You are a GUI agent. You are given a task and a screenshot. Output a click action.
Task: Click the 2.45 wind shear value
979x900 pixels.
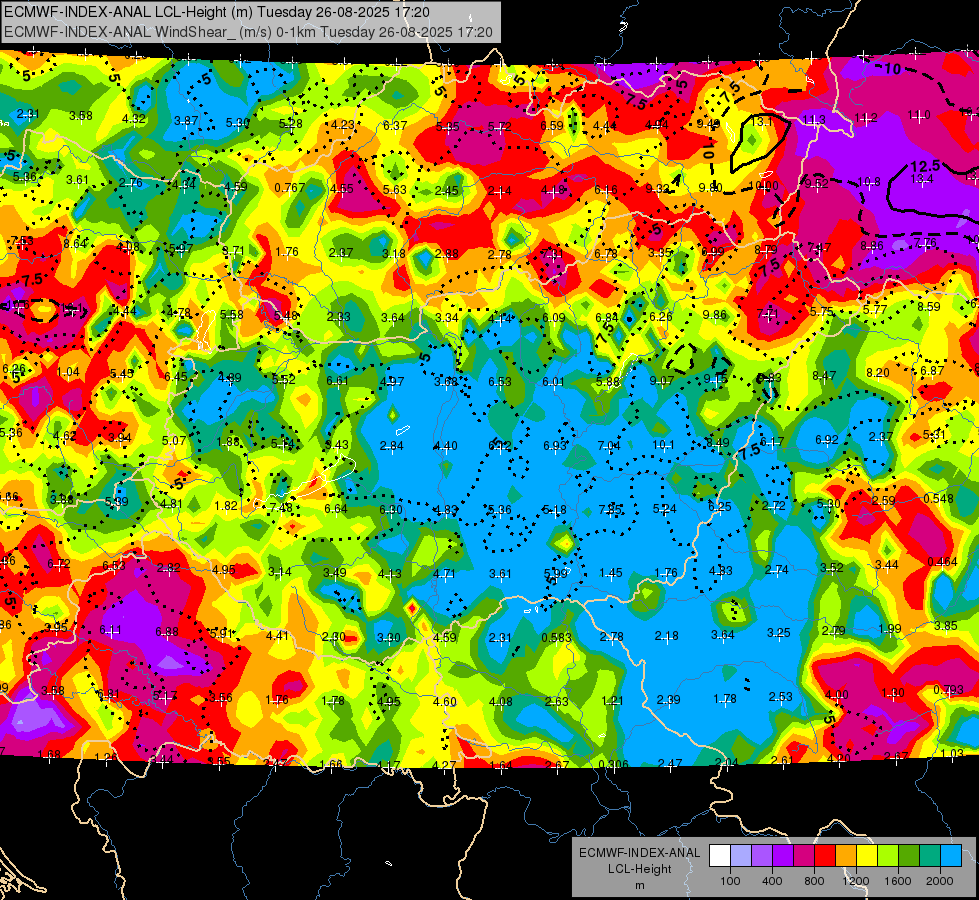(x=447, y=190)
